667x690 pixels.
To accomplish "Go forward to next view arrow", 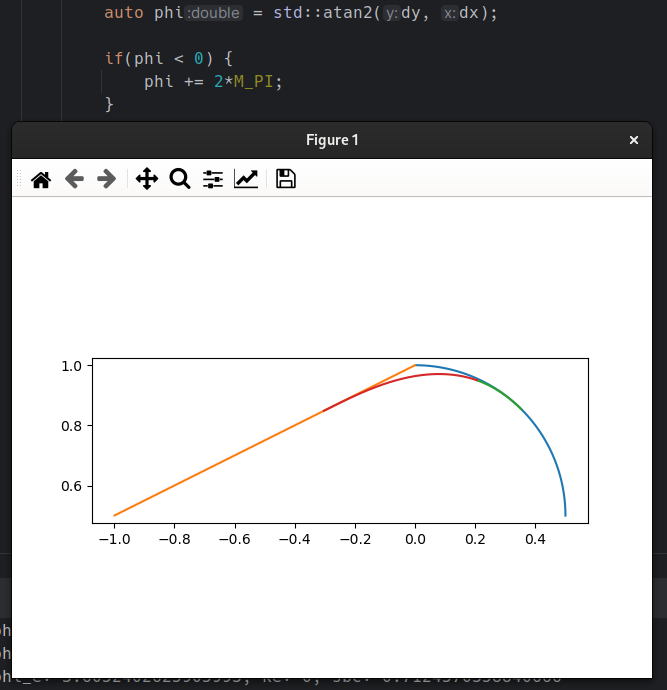I will pyautogui.click(x=106, y=179).
